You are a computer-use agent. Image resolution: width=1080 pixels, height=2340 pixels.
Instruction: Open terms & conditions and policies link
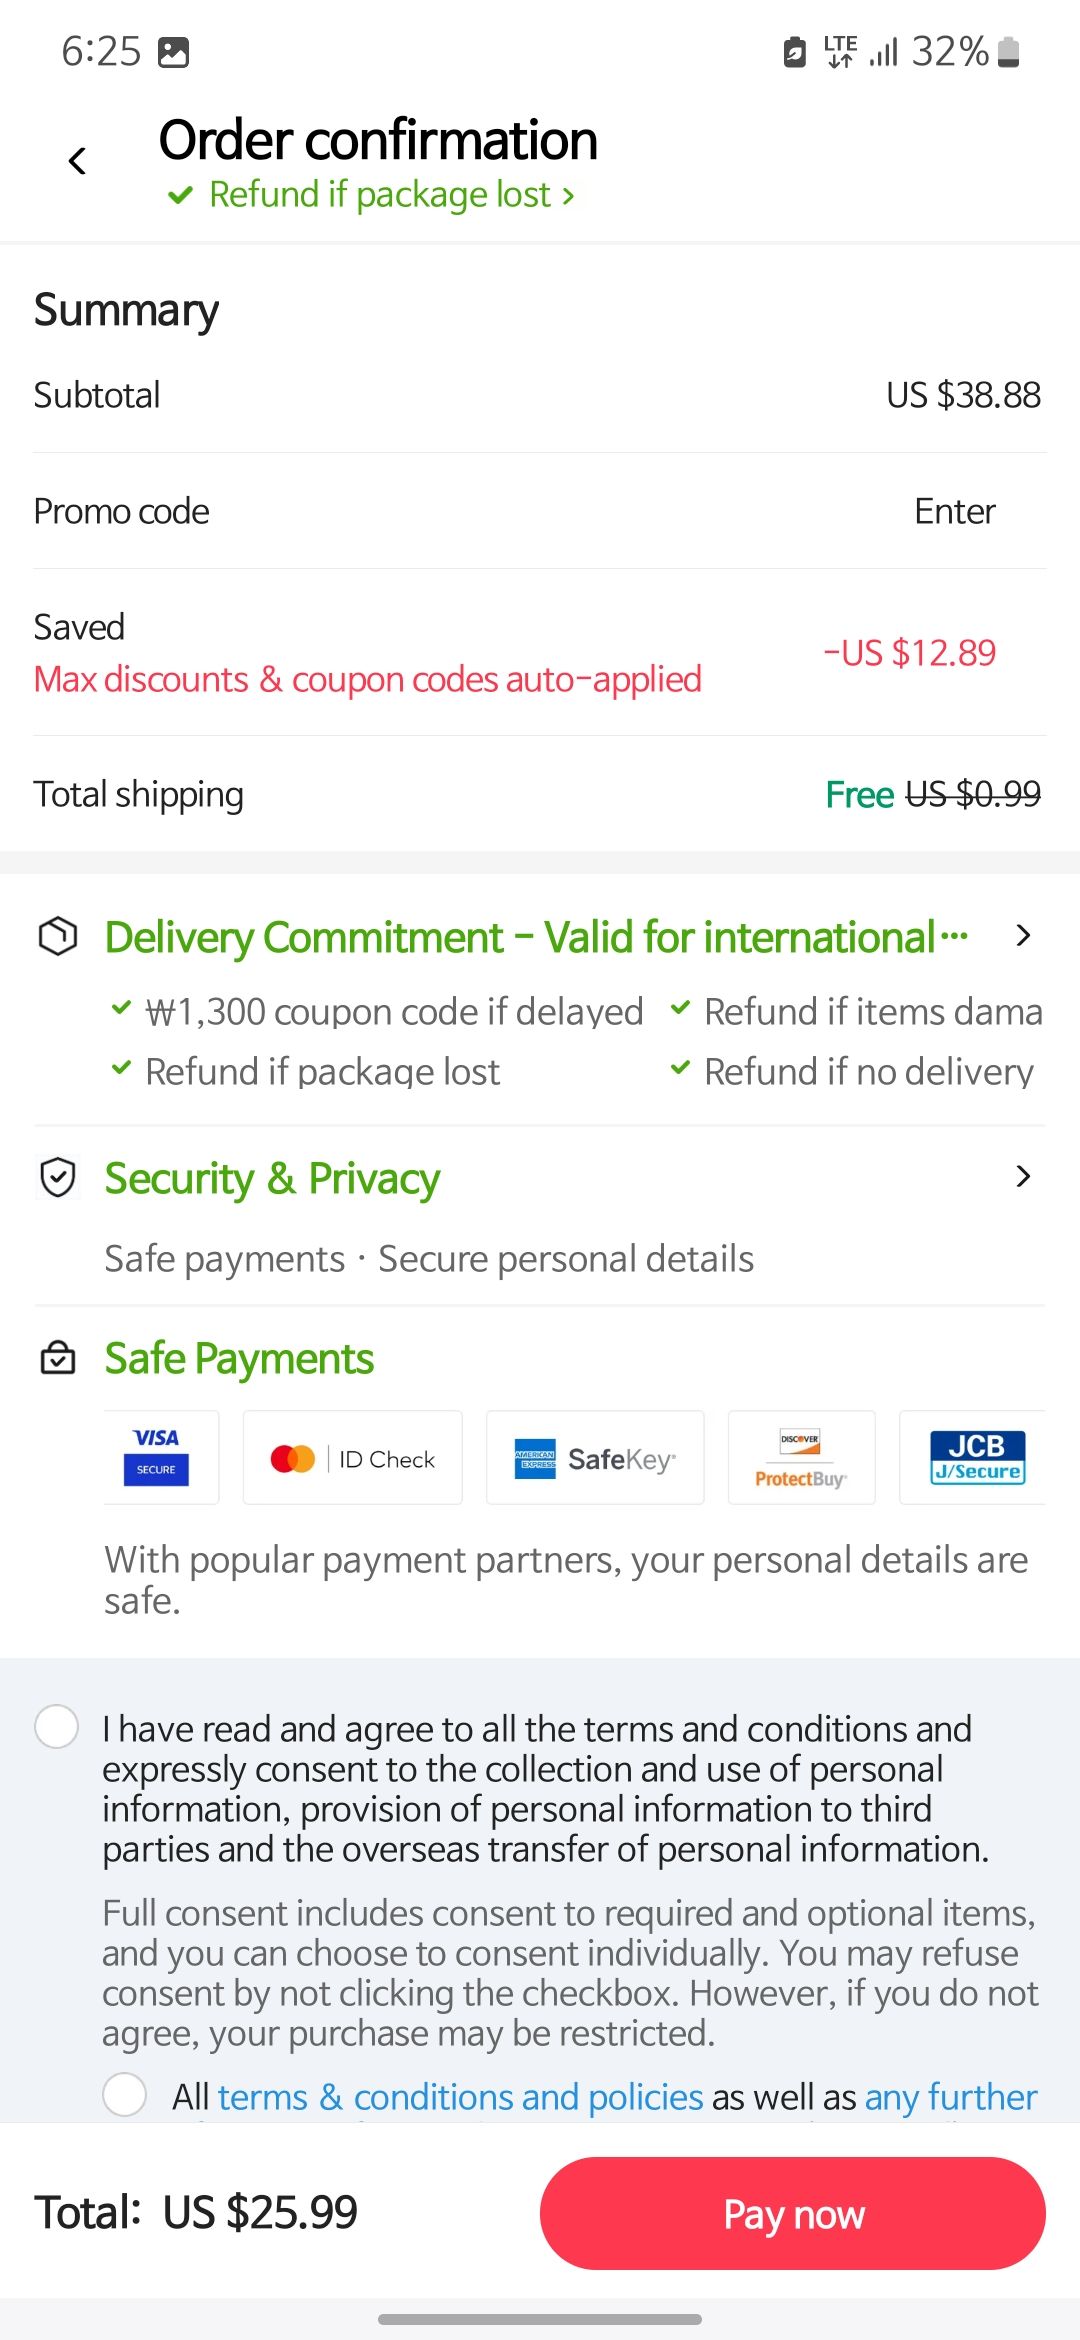[x=460, y=2097]
